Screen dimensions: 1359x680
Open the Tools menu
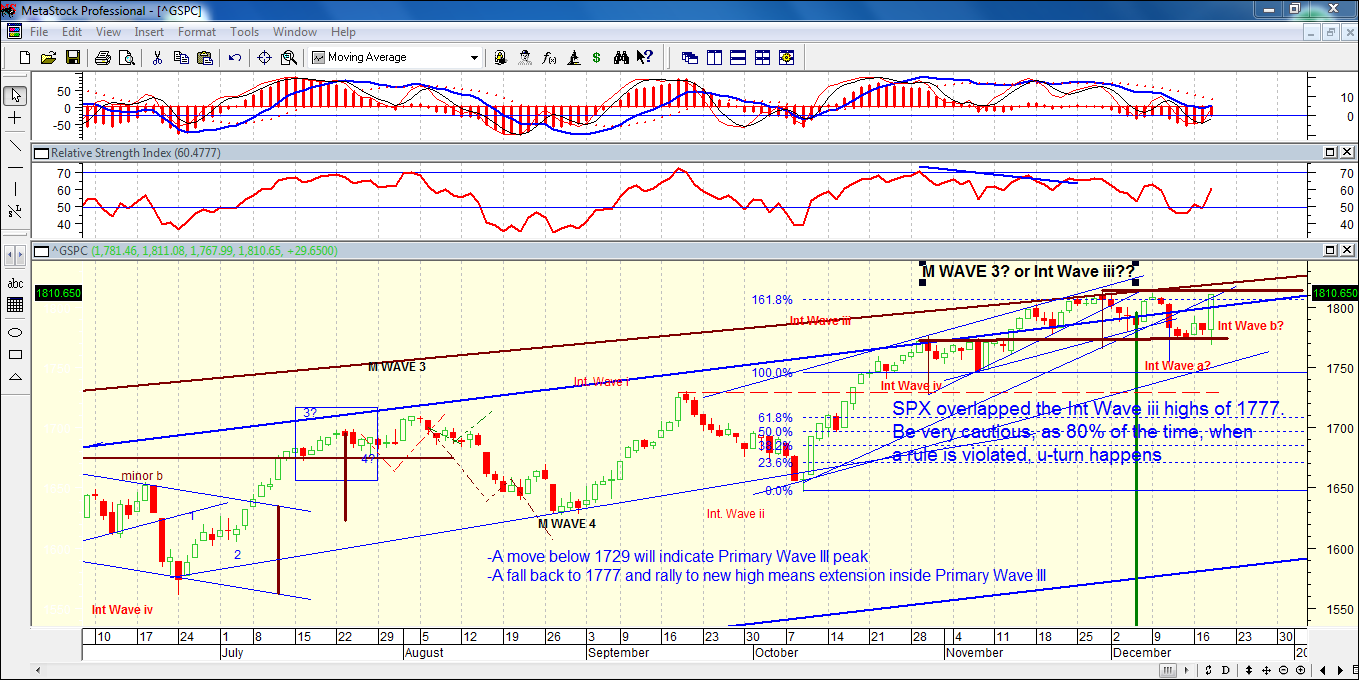(x=244, y=32)
